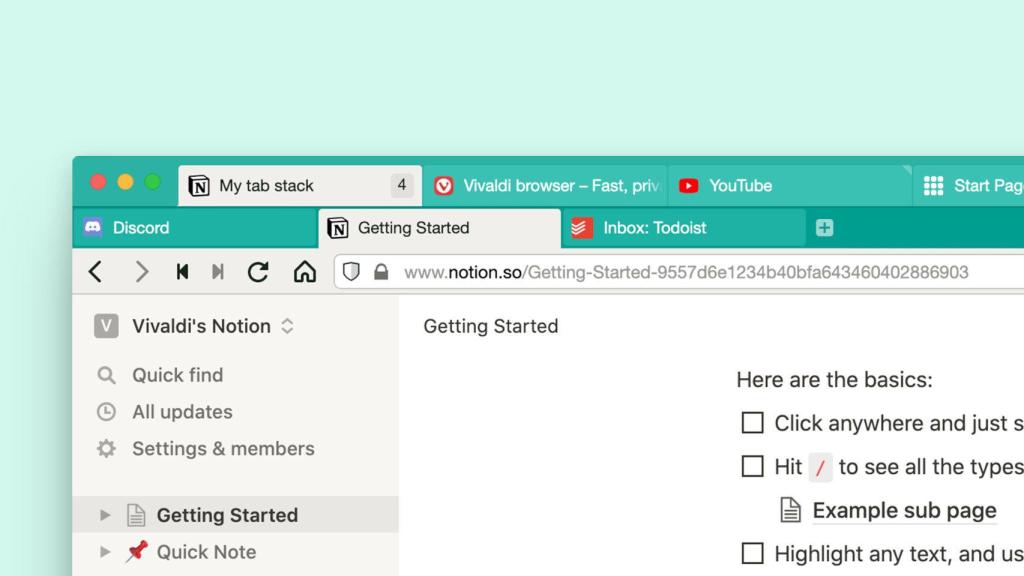Expand the Quick Note page
The width and height of the screenshot is (1024, 576).
click(x=106, y=552)
